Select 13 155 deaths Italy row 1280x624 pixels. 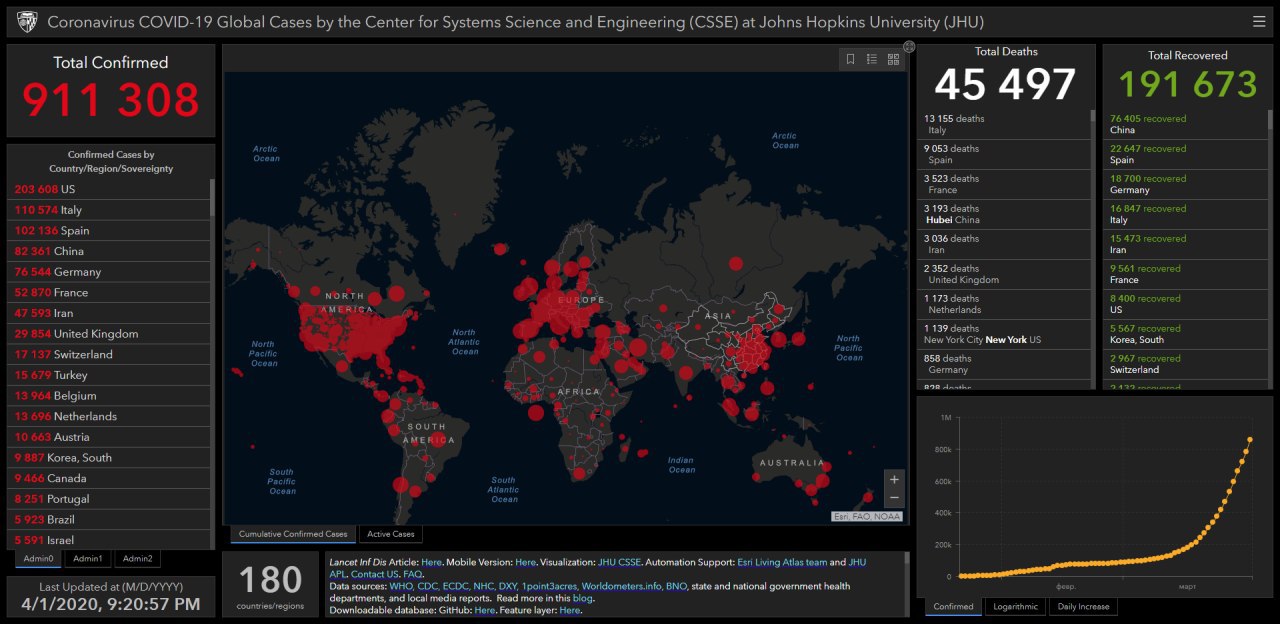(1004, 124)
